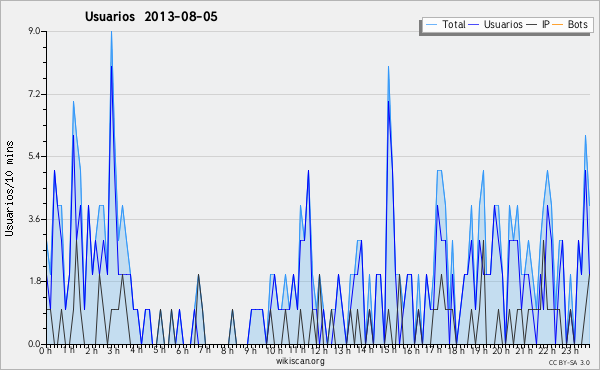The image size is (600, 370).
Task: Select the 'IP' legend entry
Action: pos(546,25)
